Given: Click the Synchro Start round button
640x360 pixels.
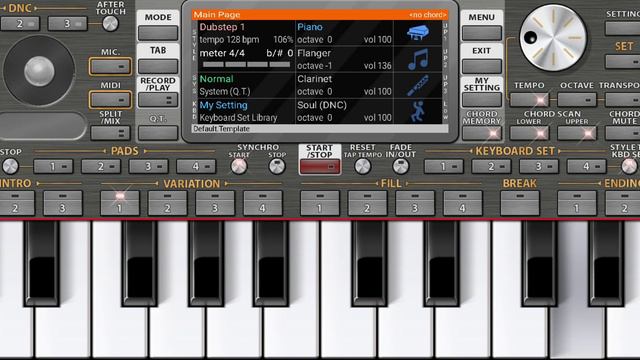Looking at the screenshot, I should 239,167.
